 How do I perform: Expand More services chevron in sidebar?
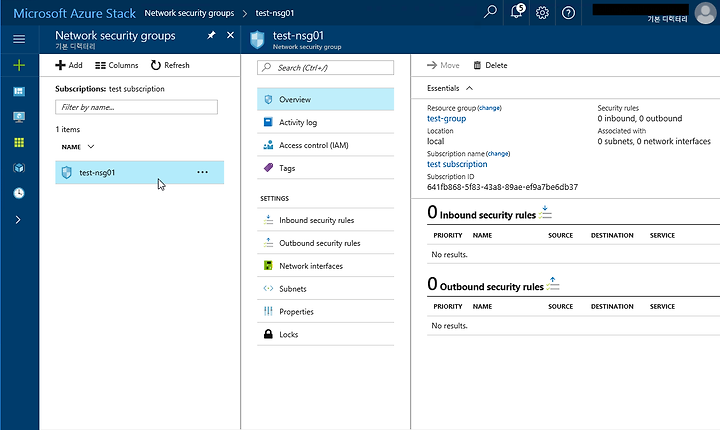point(18,220)
